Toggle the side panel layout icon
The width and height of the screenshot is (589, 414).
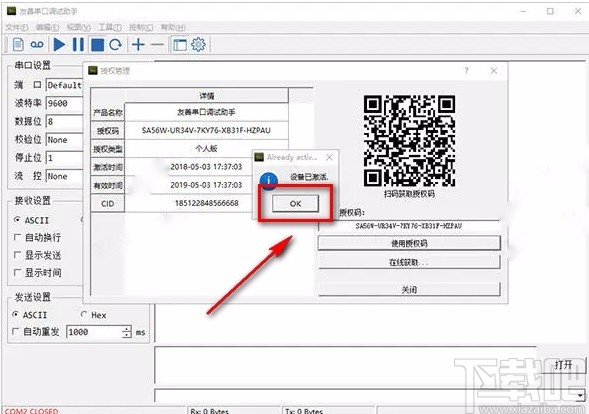180,45
